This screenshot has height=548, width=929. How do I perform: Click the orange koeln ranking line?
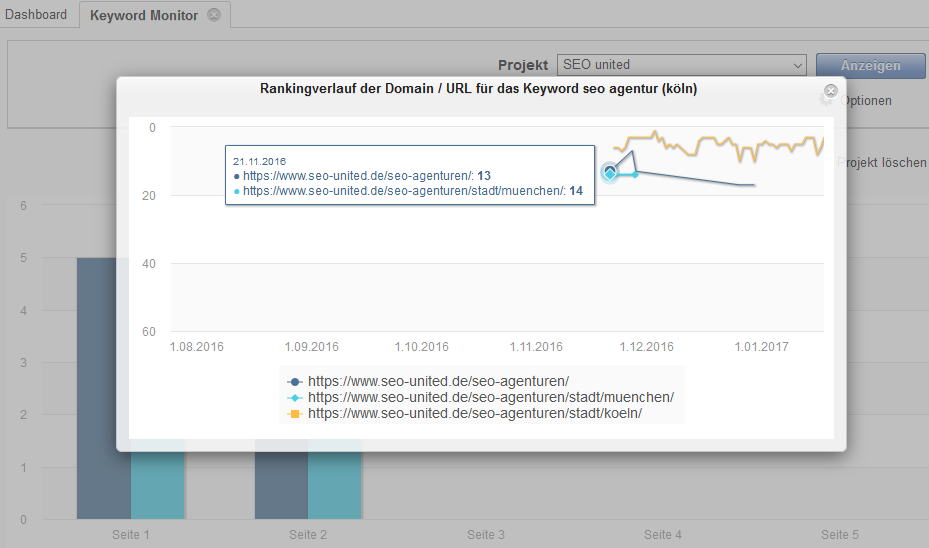point(717,145)
